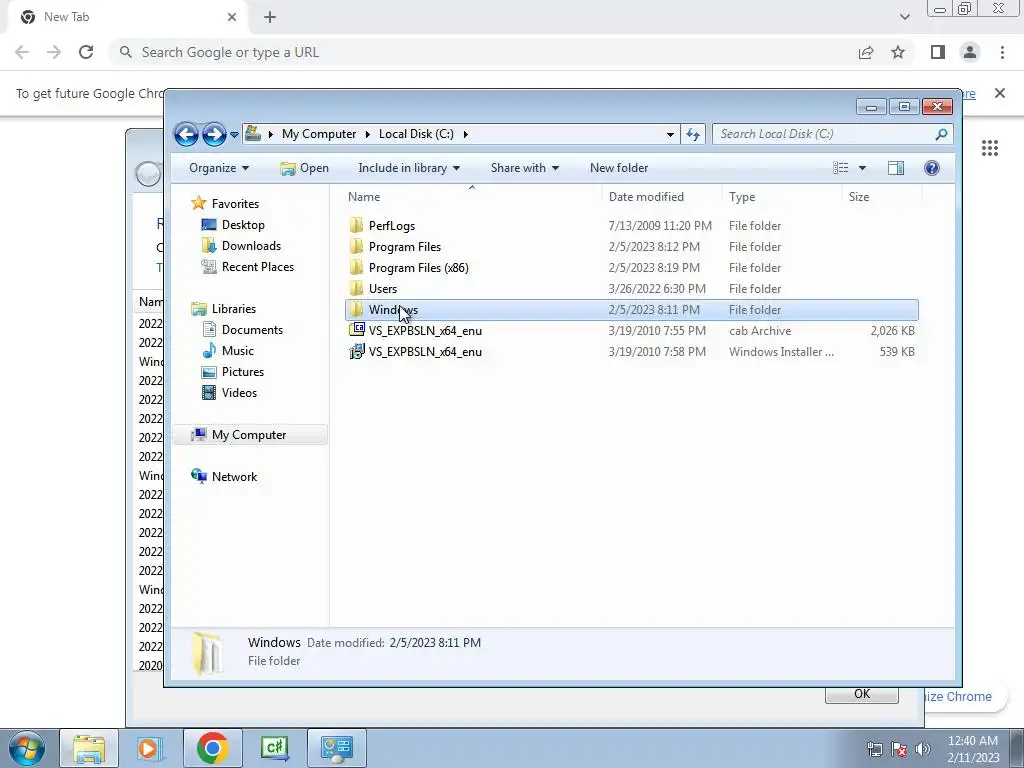Image resolution: width=1024 pixels, height=768 pixels.
Task: Sort by the Type column header
Action: pyautogui.click(x=782, y=197)
